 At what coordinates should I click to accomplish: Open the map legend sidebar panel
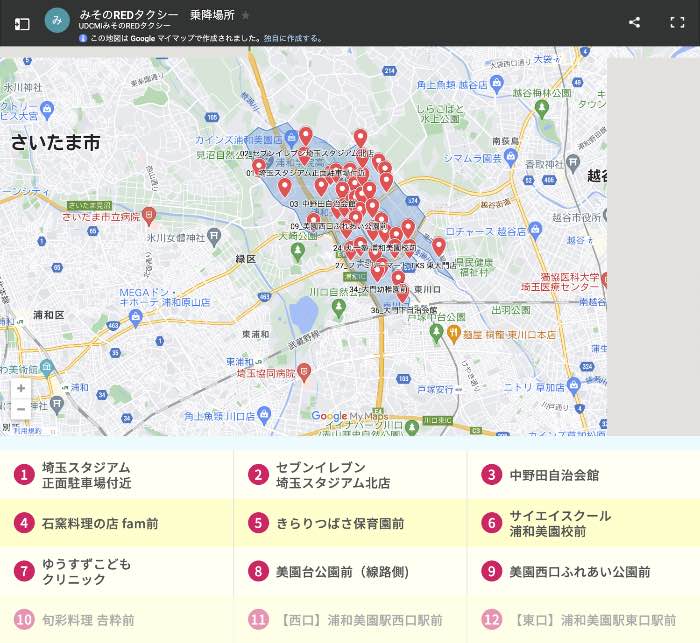22,24
